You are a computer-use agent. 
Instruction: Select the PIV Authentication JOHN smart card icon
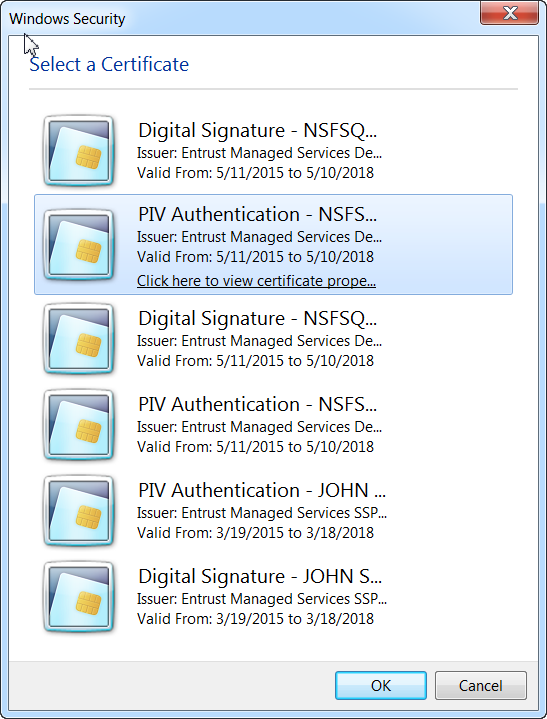click(x=78, y=511)
